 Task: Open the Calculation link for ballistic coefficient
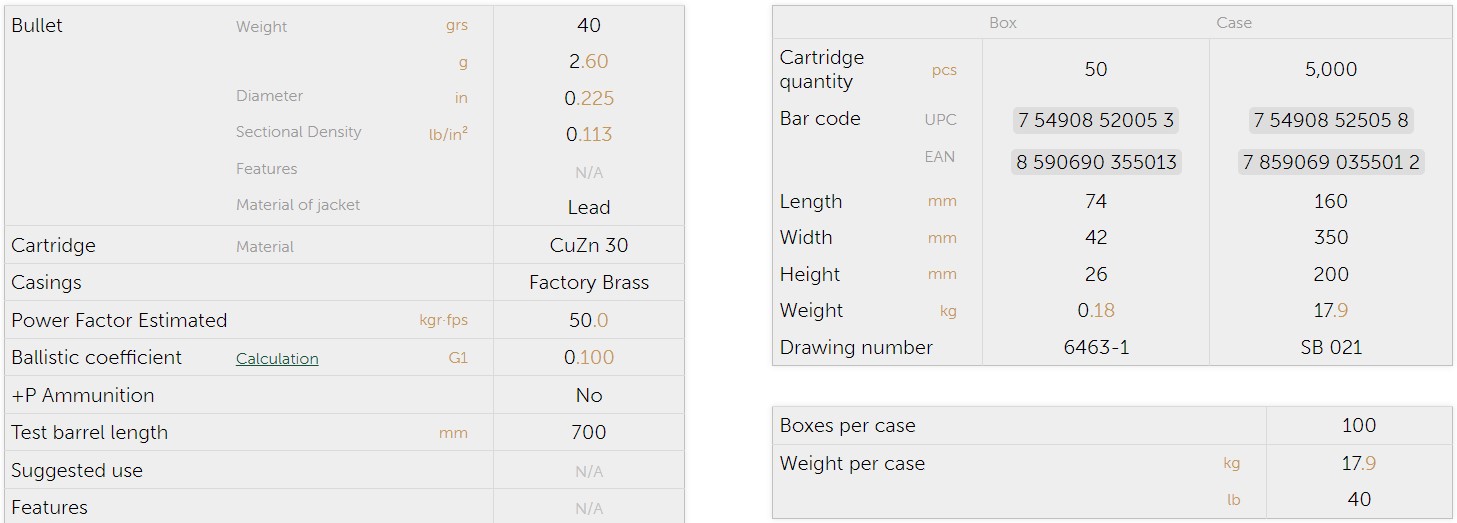[277, 359]
